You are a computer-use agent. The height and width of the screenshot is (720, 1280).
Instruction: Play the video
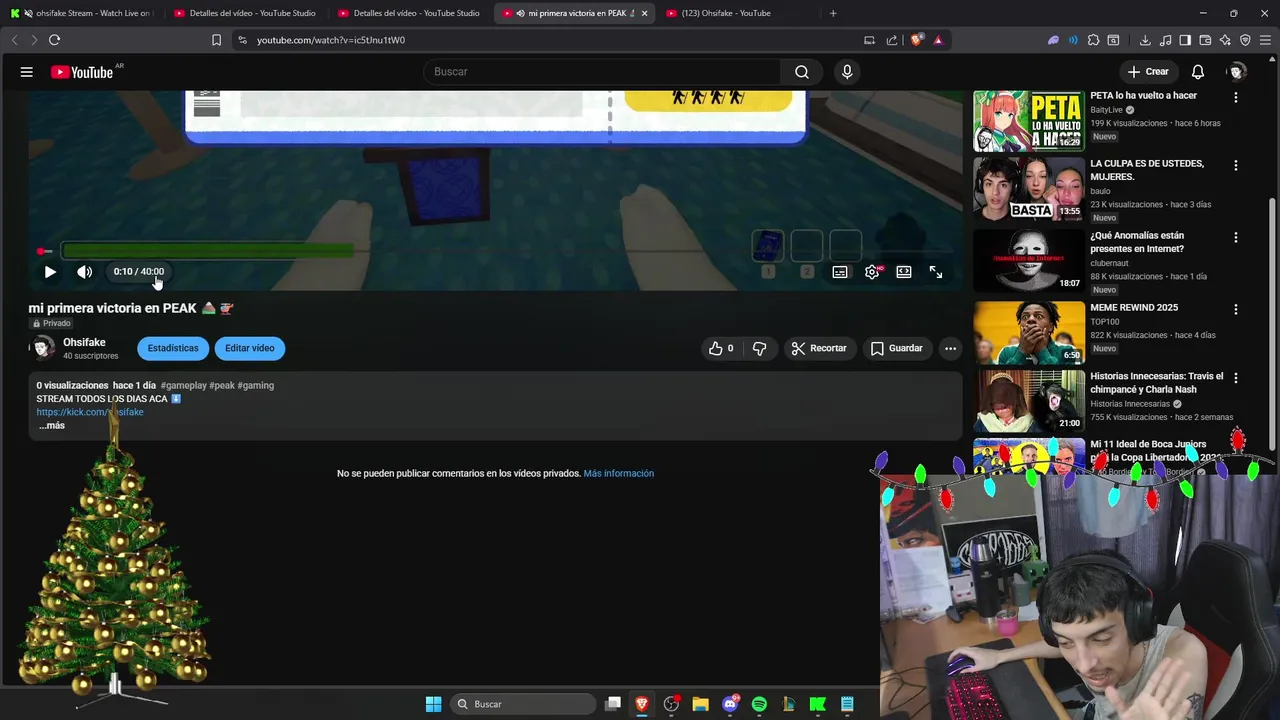(x=50, y=272)
